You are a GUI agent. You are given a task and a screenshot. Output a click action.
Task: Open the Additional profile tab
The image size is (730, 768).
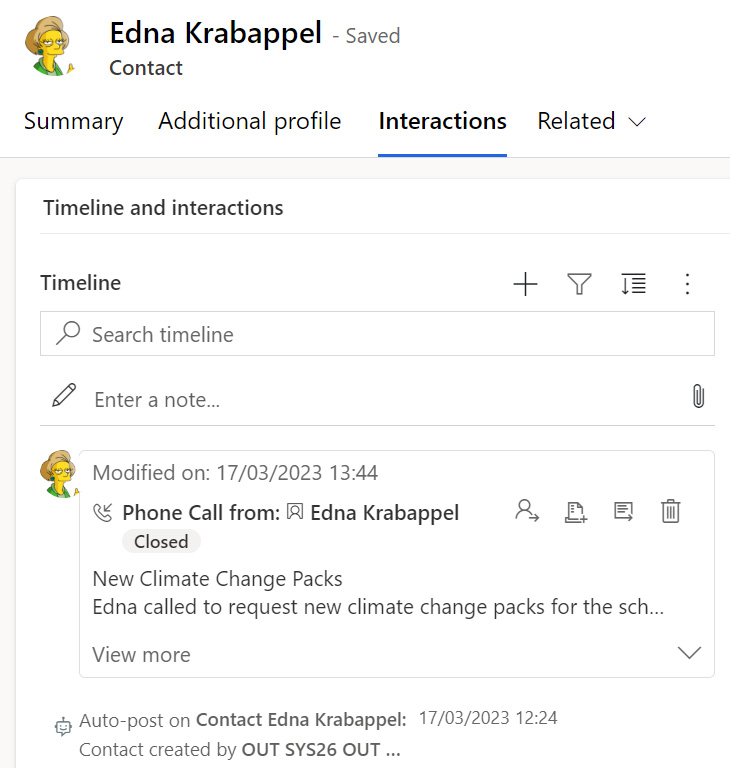(x=250, y=122)
